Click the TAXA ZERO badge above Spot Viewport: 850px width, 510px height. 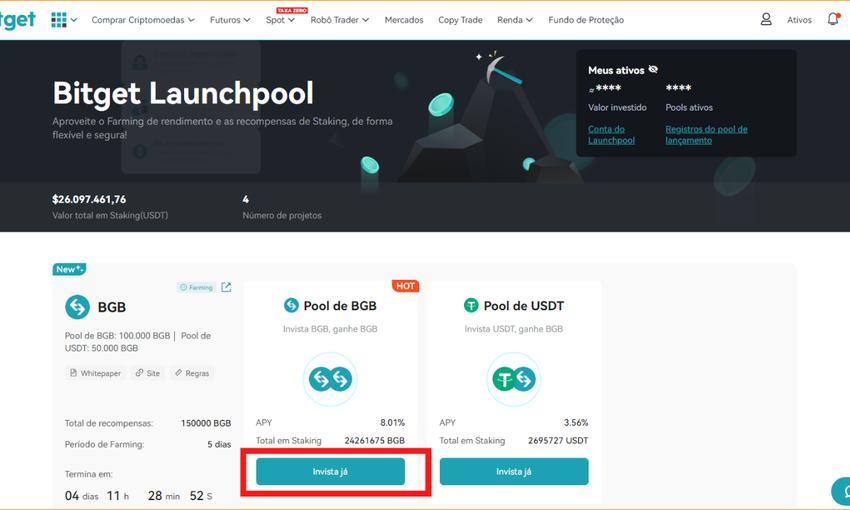pyautogui.click(x=292, y=10)
